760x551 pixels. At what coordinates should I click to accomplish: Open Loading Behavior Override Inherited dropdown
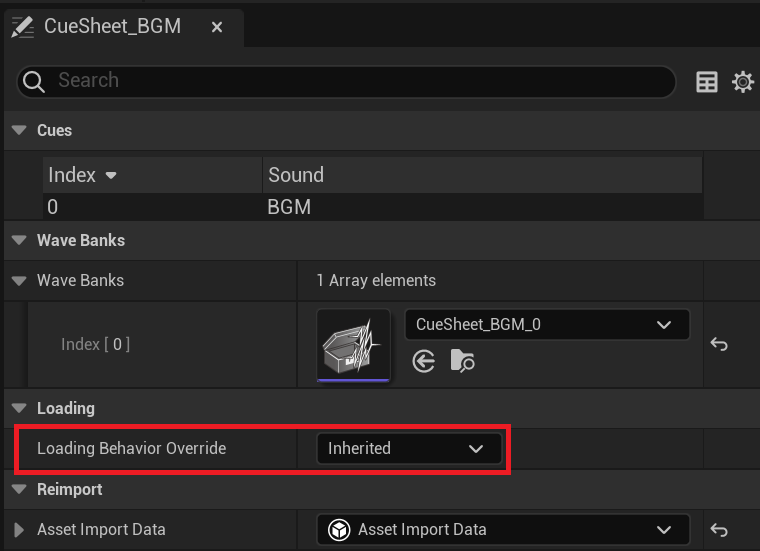409,449
